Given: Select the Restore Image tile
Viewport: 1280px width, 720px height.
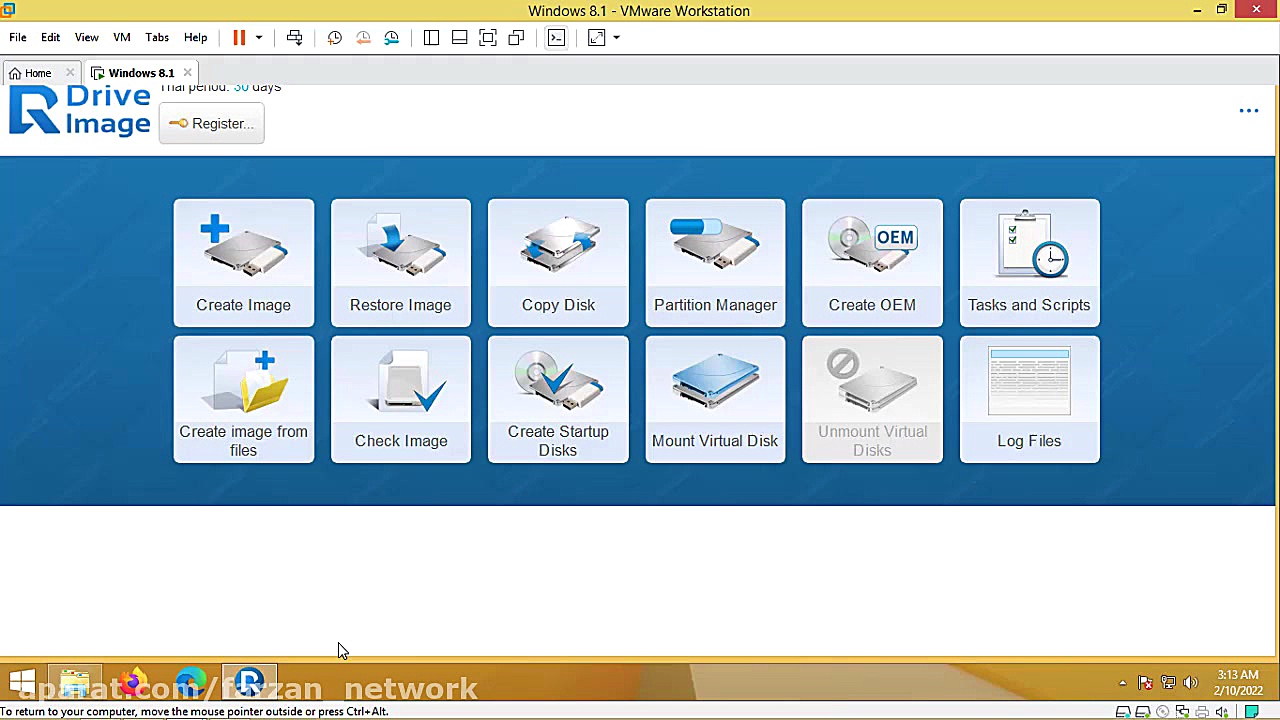Looking at the screenshot, I should [400, 262].
